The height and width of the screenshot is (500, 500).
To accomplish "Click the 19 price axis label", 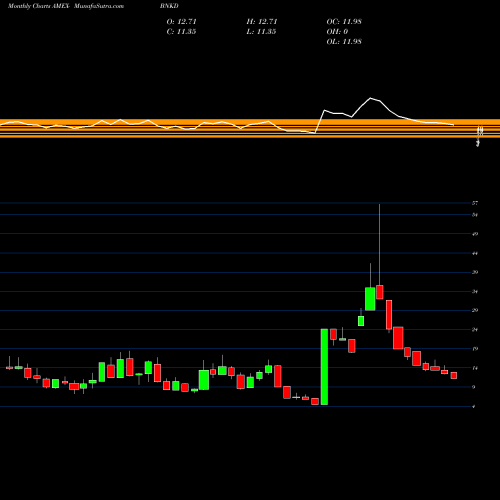I will (x=475, y=349).
